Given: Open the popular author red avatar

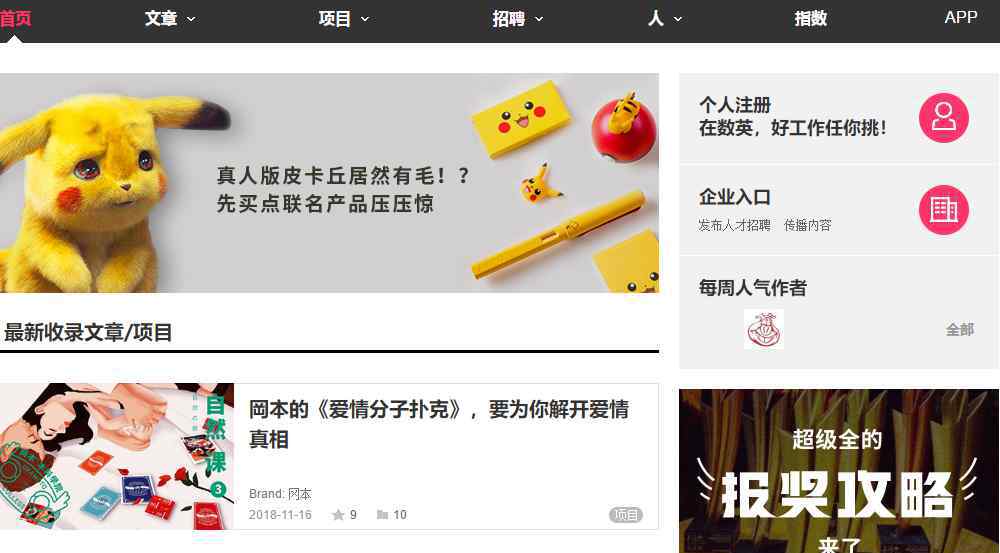Looking at the screenshot, I should [763, 329].
